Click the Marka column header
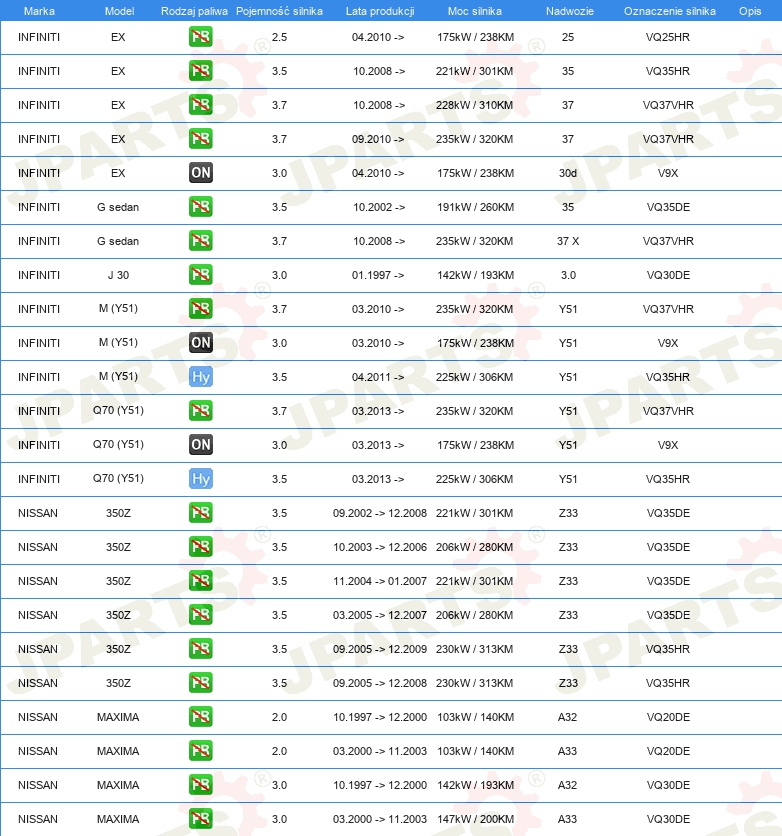The image size is (782, 836). pos(39,11)
